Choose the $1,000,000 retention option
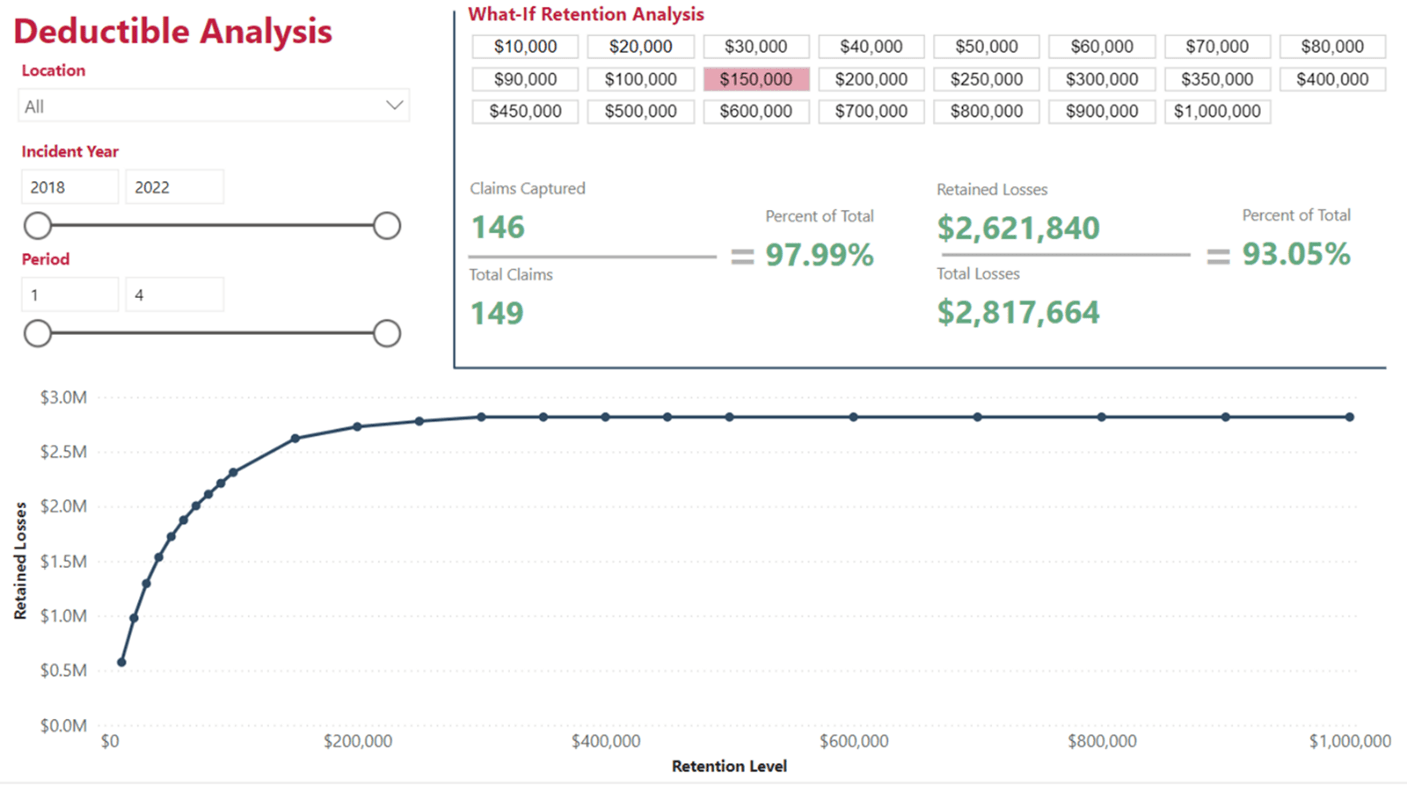Screen dimensions: 1407x785 pos(1216,111)
